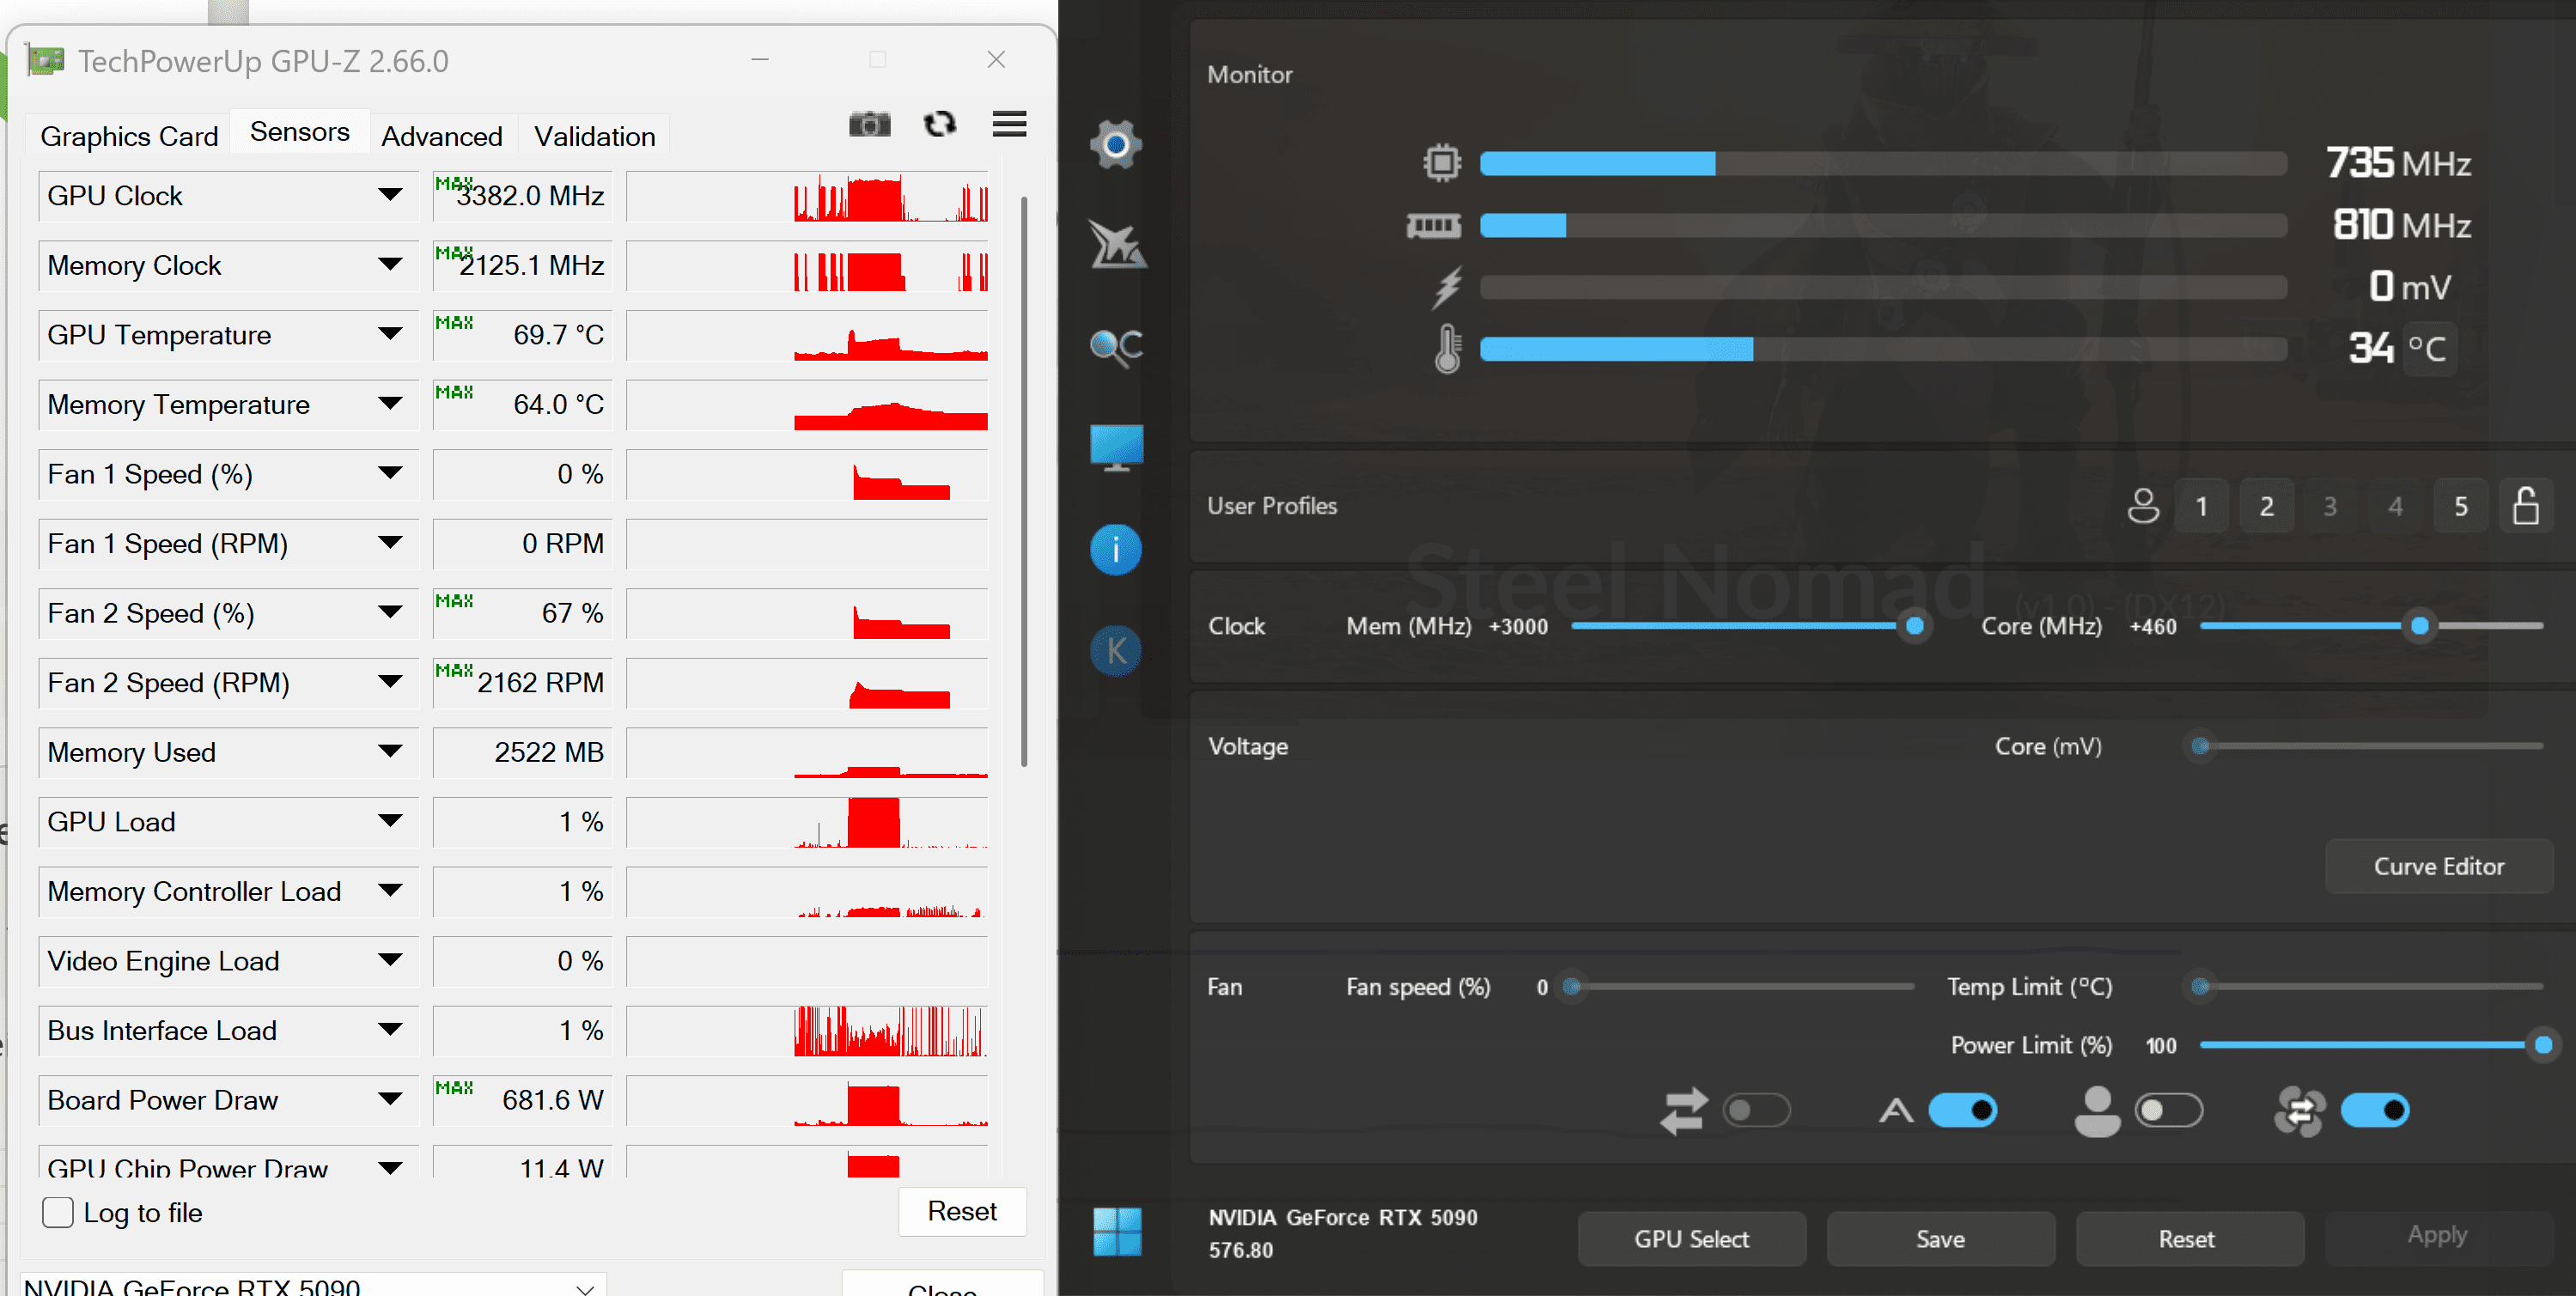The height and width of the screenshot is (1296, 2576).
Task: Open the blue info sidebar icon
Action: 1115,550
